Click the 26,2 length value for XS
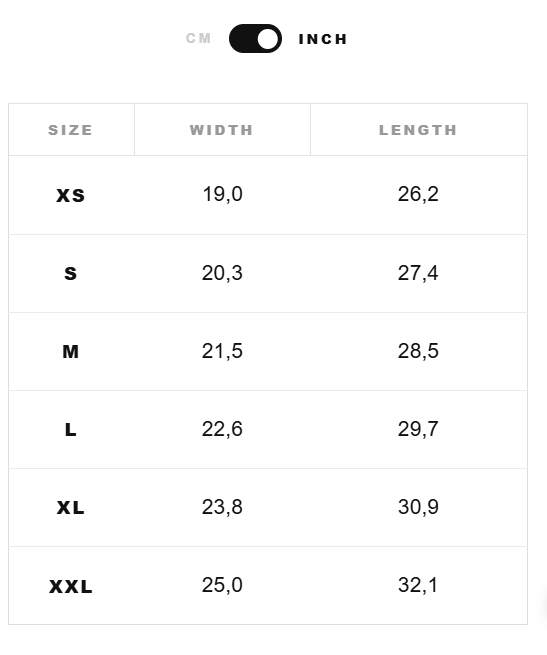Viewport: 547px width, 655px height. coord(418,194)
